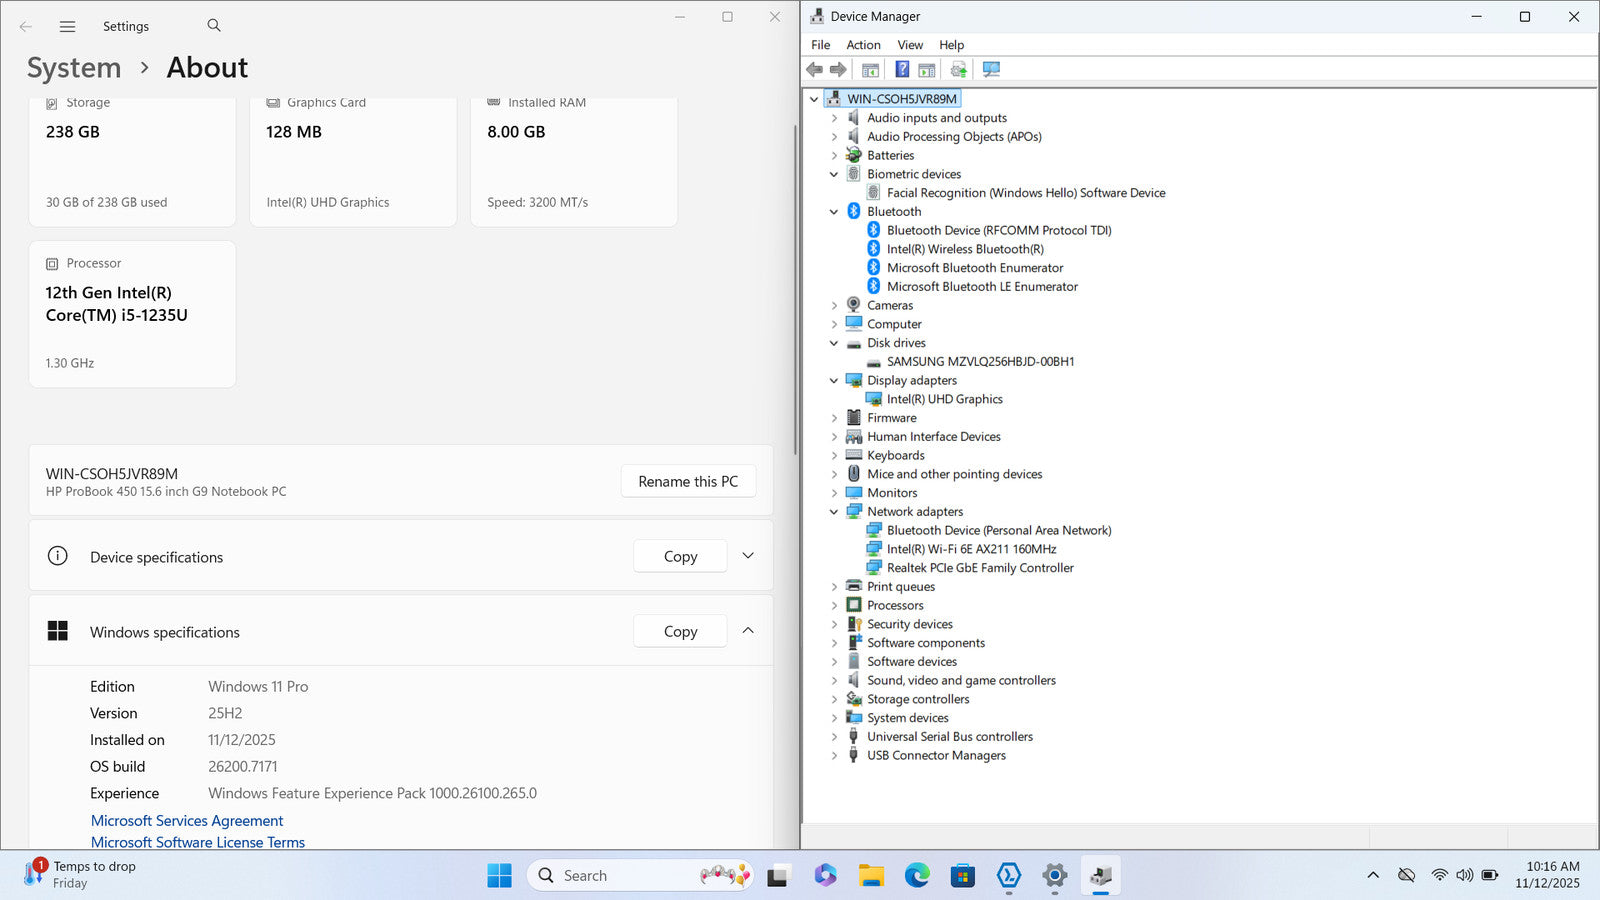The width and height of the screenshot is (1600, 900).
Task: Open File Explorer from the taskbar
Action: point(871,876)
